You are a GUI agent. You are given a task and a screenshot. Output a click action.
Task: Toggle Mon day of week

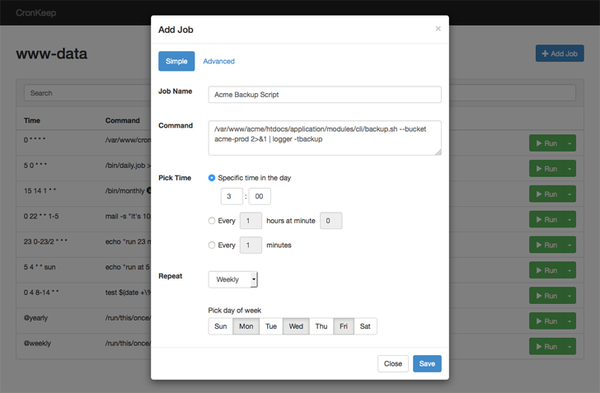click(x=246, y=326)
